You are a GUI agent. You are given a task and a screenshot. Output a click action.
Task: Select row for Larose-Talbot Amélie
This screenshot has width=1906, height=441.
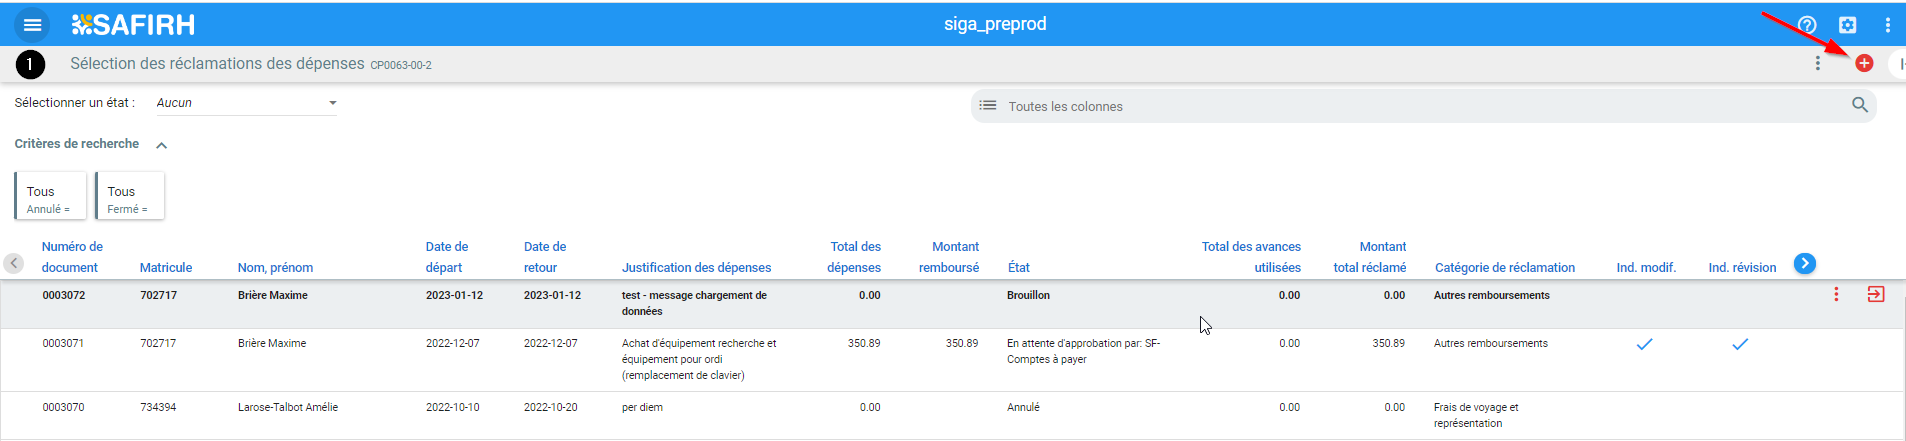tap(952, 415)
